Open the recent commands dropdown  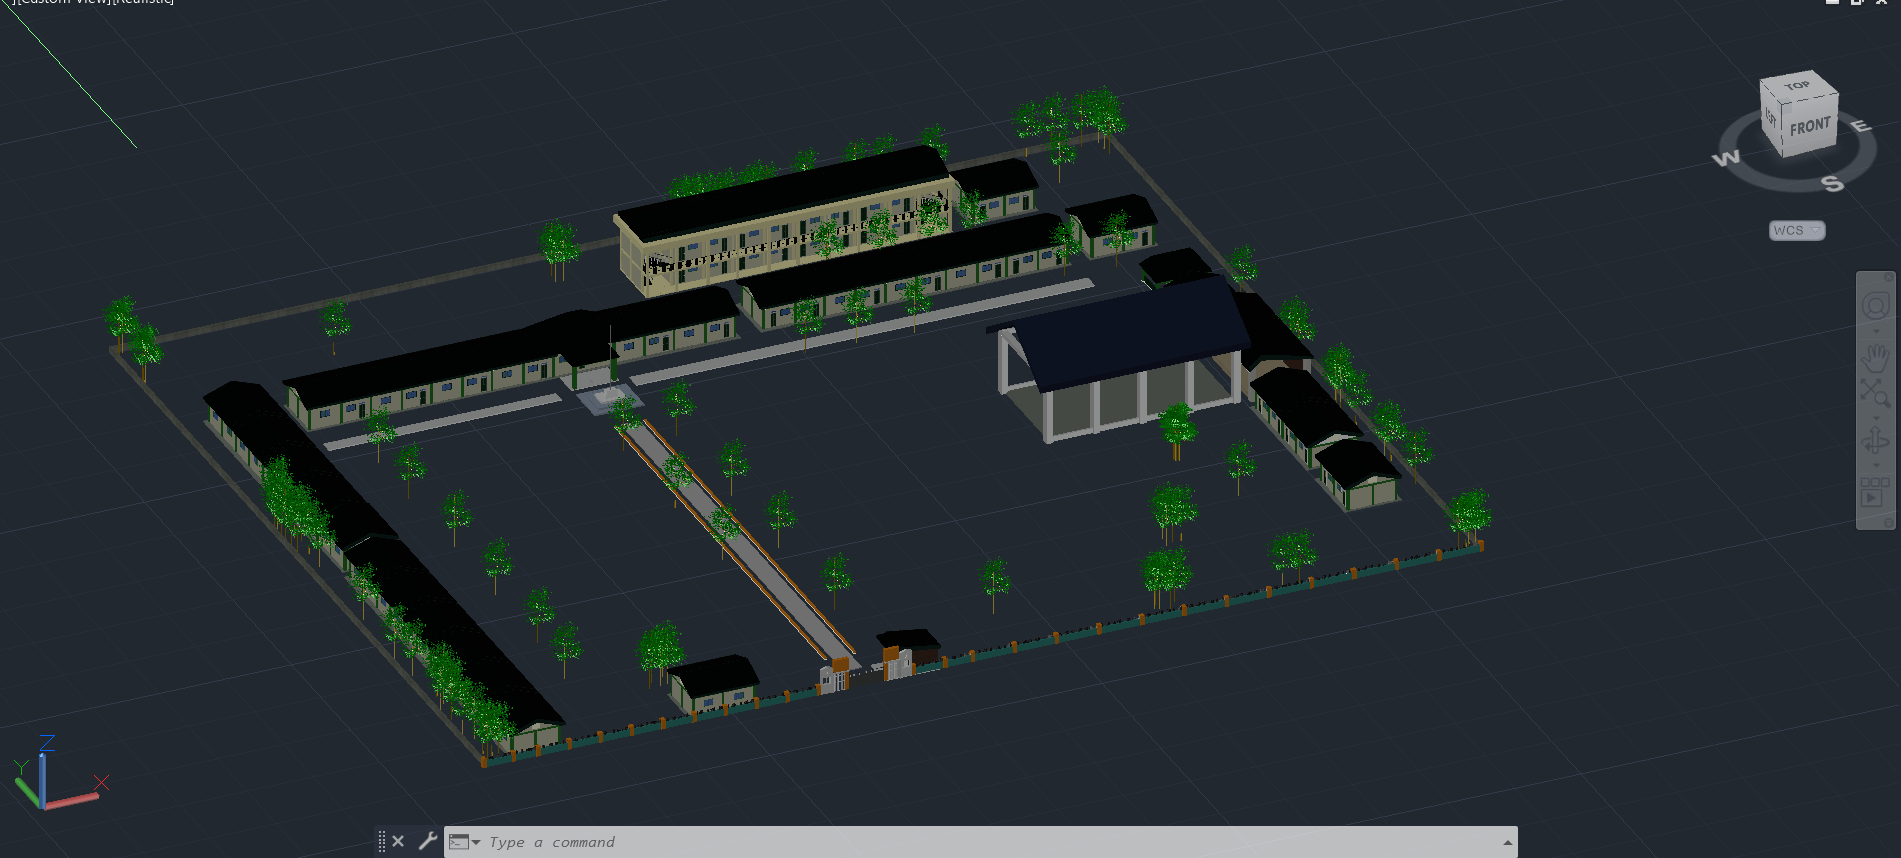point(465,842)
